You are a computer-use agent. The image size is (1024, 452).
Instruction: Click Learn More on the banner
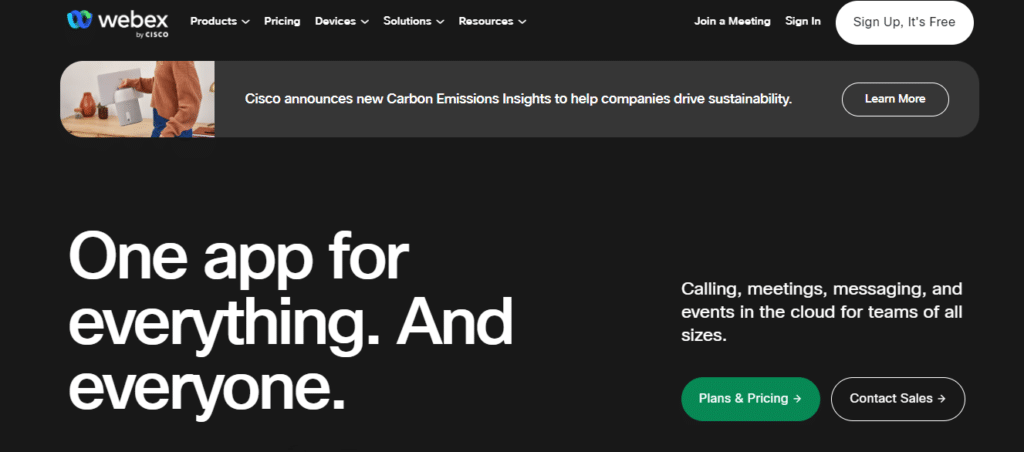pyautogui.click(x=895, y=99)
